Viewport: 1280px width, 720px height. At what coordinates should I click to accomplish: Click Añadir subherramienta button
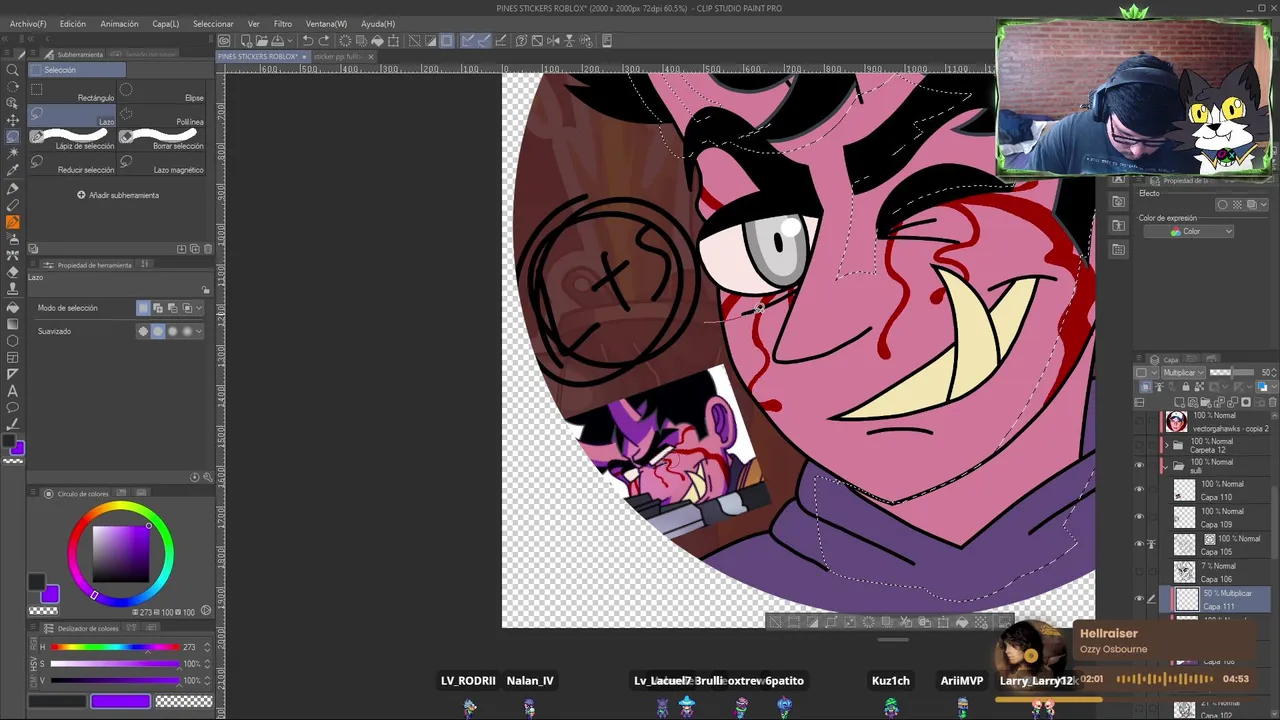click(118, 195)
